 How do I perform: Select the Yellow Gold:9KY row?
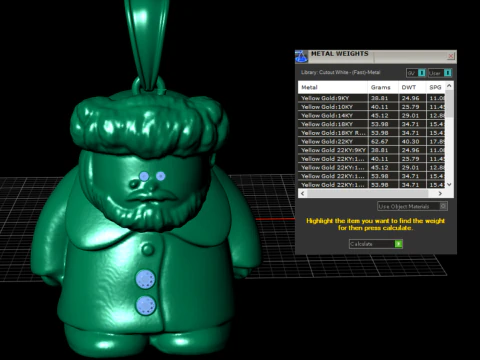[371, 98]
